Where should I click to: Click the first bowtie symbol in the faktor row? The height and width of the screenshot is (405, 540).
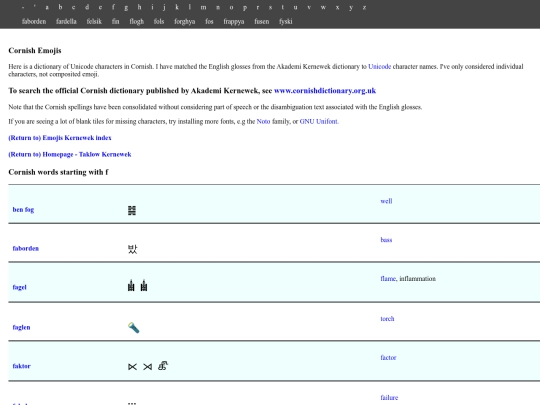(x=132, y=367)
